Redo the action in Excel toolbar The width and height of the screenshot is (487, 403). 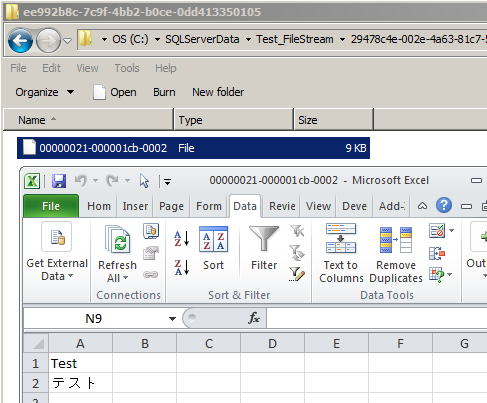click(x=112, y=181)
